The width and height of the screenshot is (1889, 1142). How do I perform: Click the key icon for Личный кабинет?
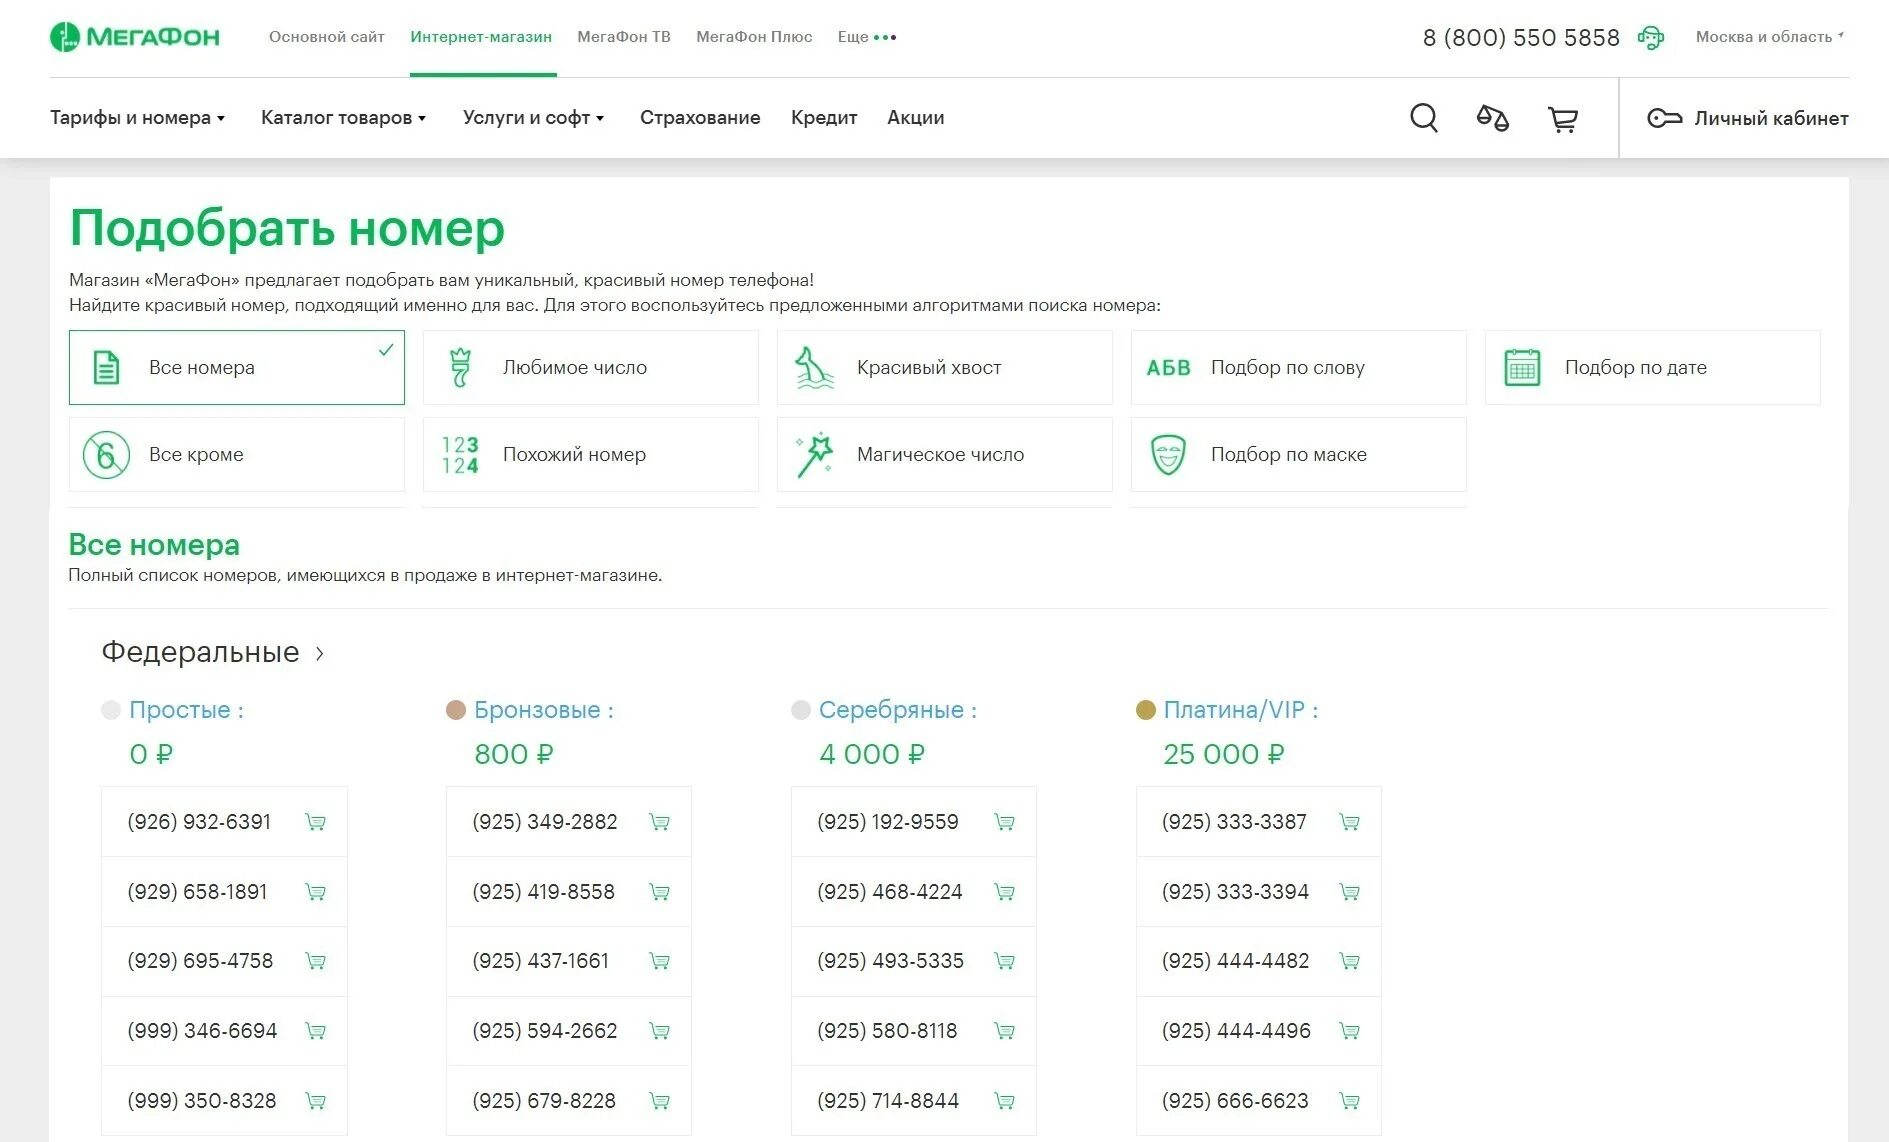(1665, 118)
